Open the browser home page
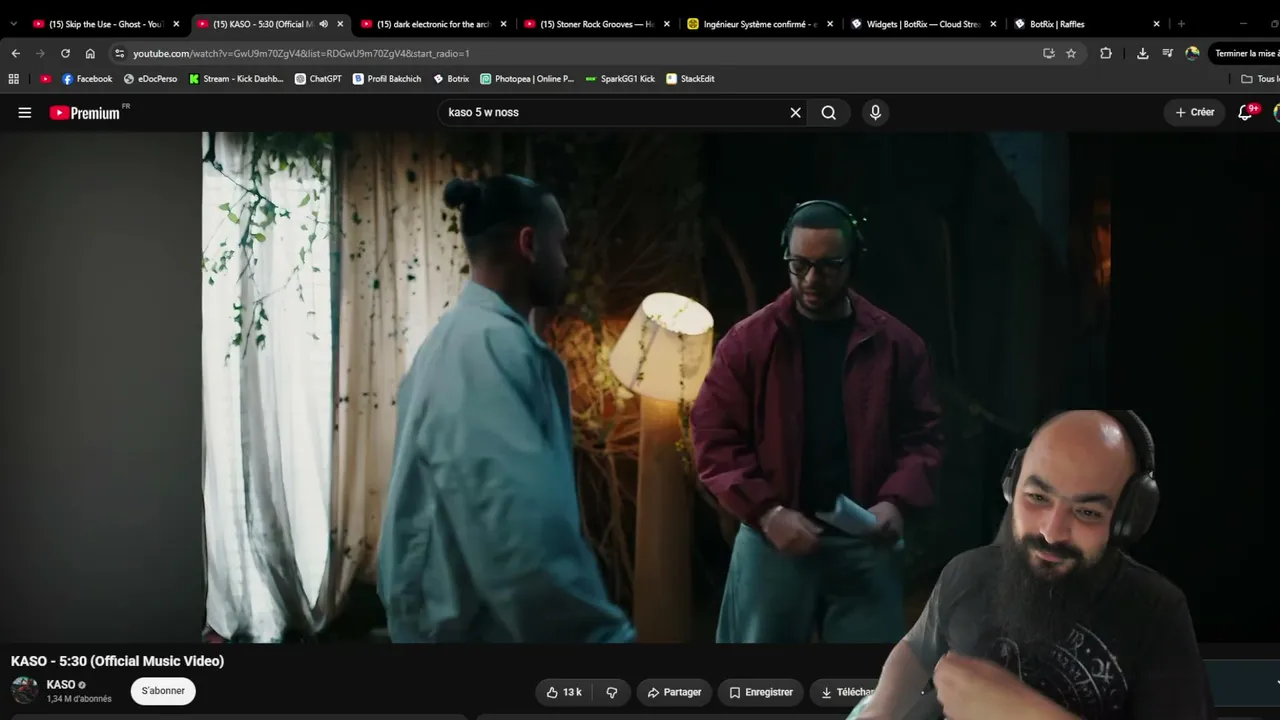Viewport: 1280px width, 720px height. coord(90,53)
